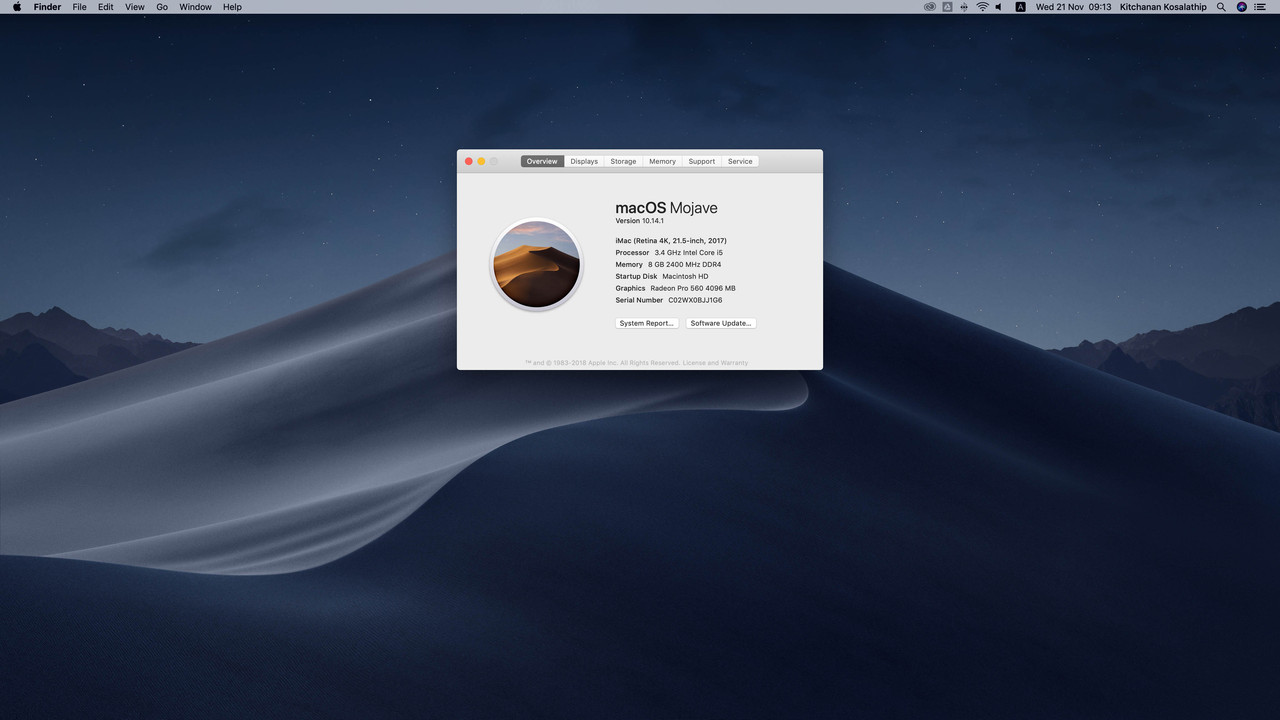Switch to the Support tab
Screen dimensions: 1280x720
tap(701, 161)
